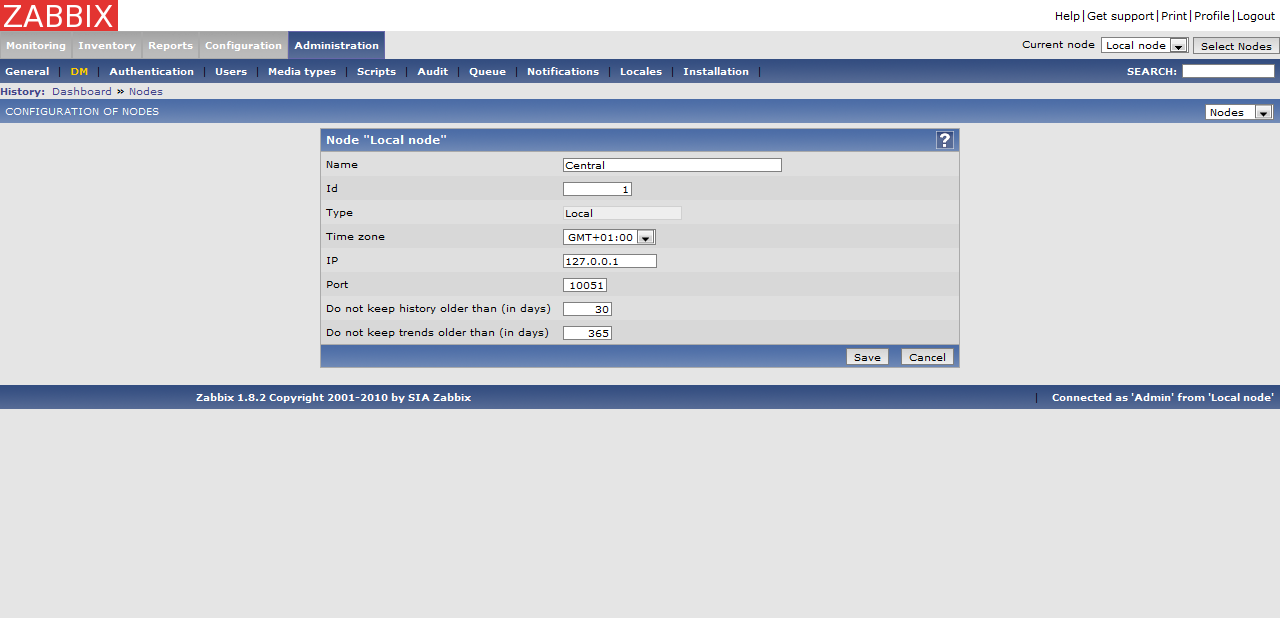Click the ZABBIX logo
Screen dimensions: 1280x618
point(59,15)
